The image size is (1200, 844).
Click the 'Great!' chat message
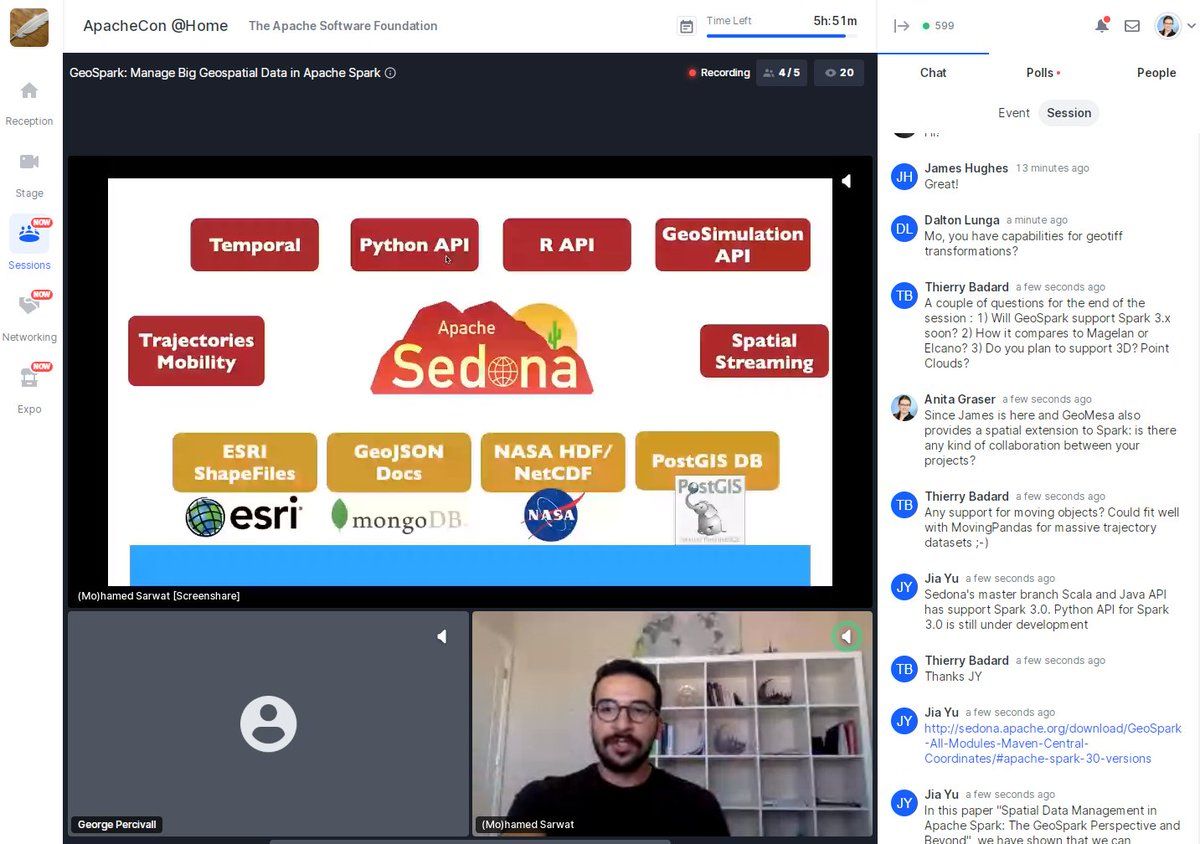coord(941,185)
